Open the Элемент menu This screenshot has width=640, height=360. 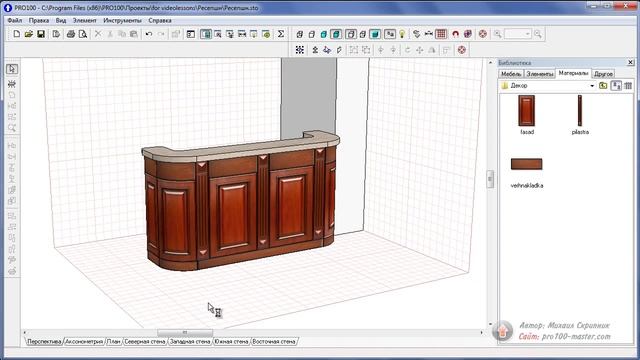(84, 20)
